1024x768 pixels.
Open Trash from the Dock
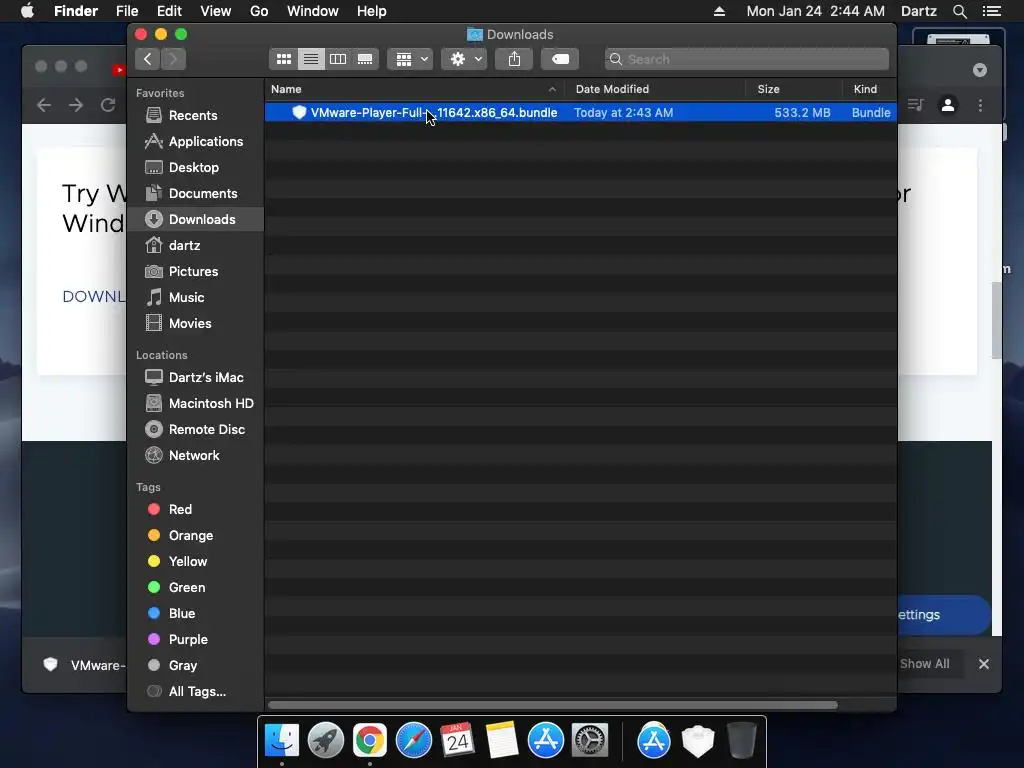point(742,741)
